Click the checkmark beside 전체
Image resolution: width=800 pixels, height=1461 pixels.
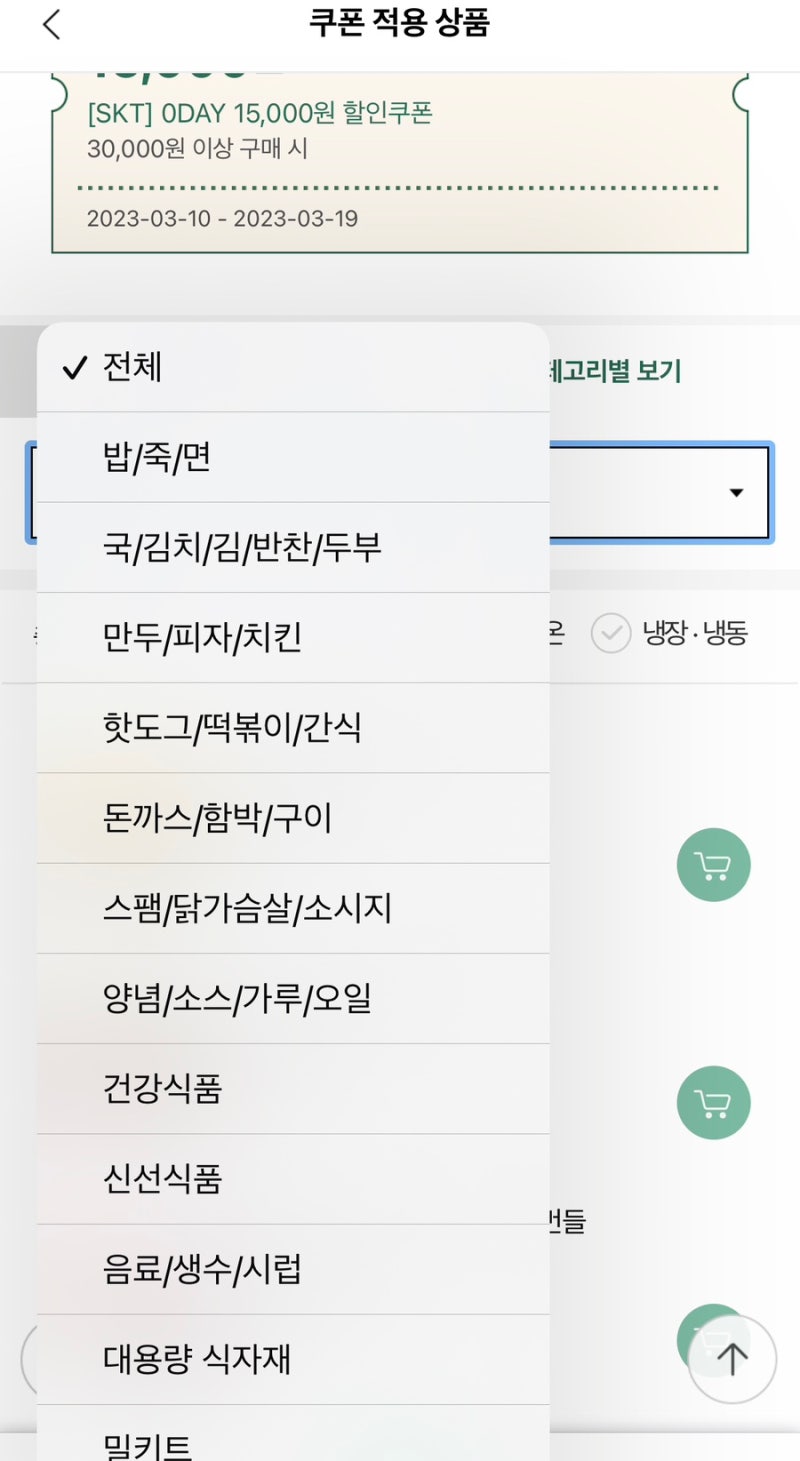pos(74,368)
